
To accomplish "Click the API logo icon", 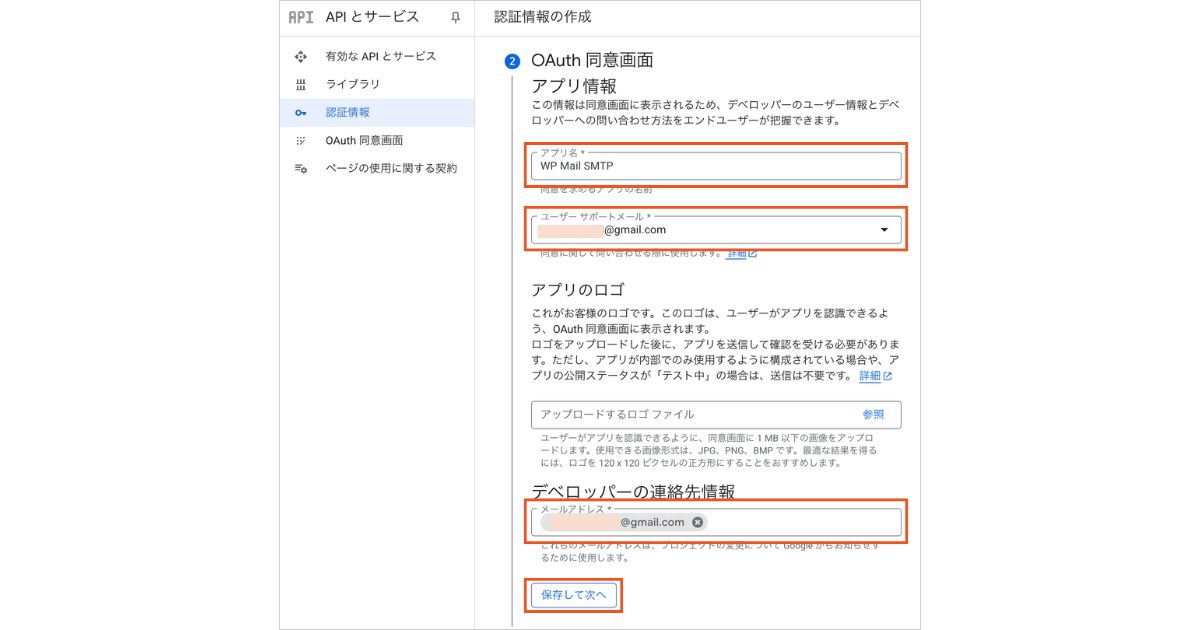I will click(300, 17).
